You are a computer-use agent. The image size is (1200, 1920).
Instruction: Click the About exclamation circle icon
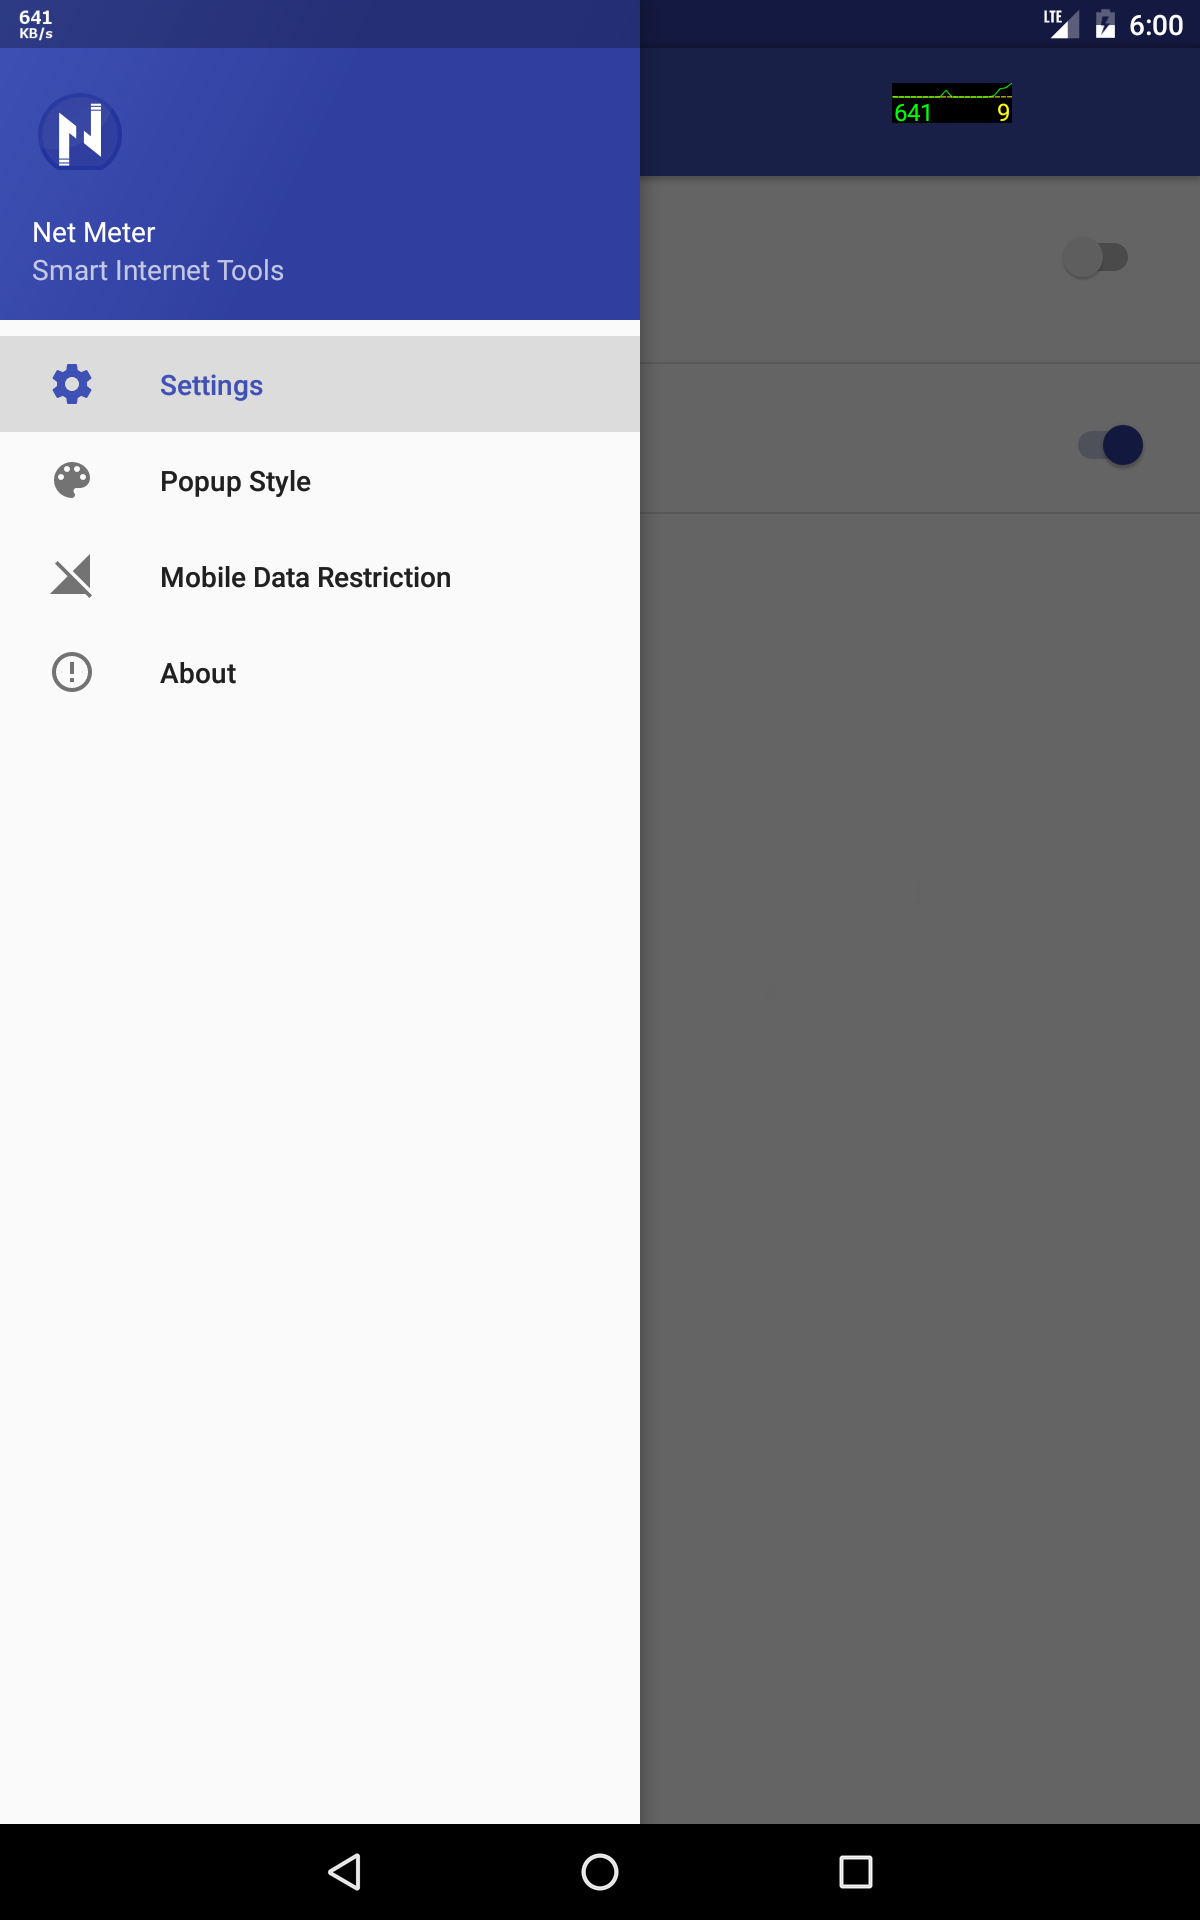click(72, 672)
